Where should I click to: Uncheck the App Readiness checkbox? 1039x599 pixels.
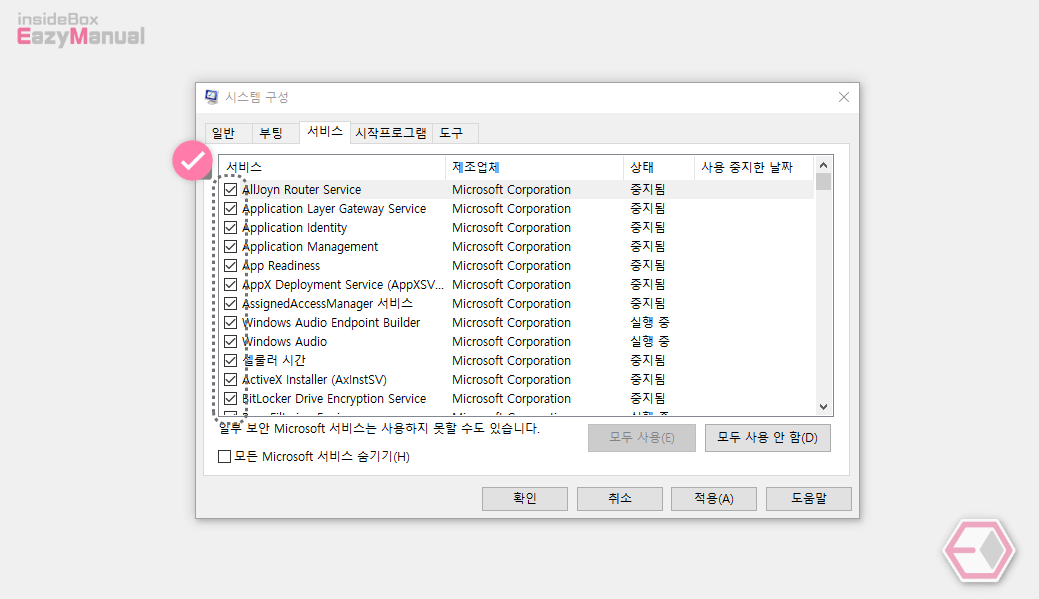click(231, 266)
